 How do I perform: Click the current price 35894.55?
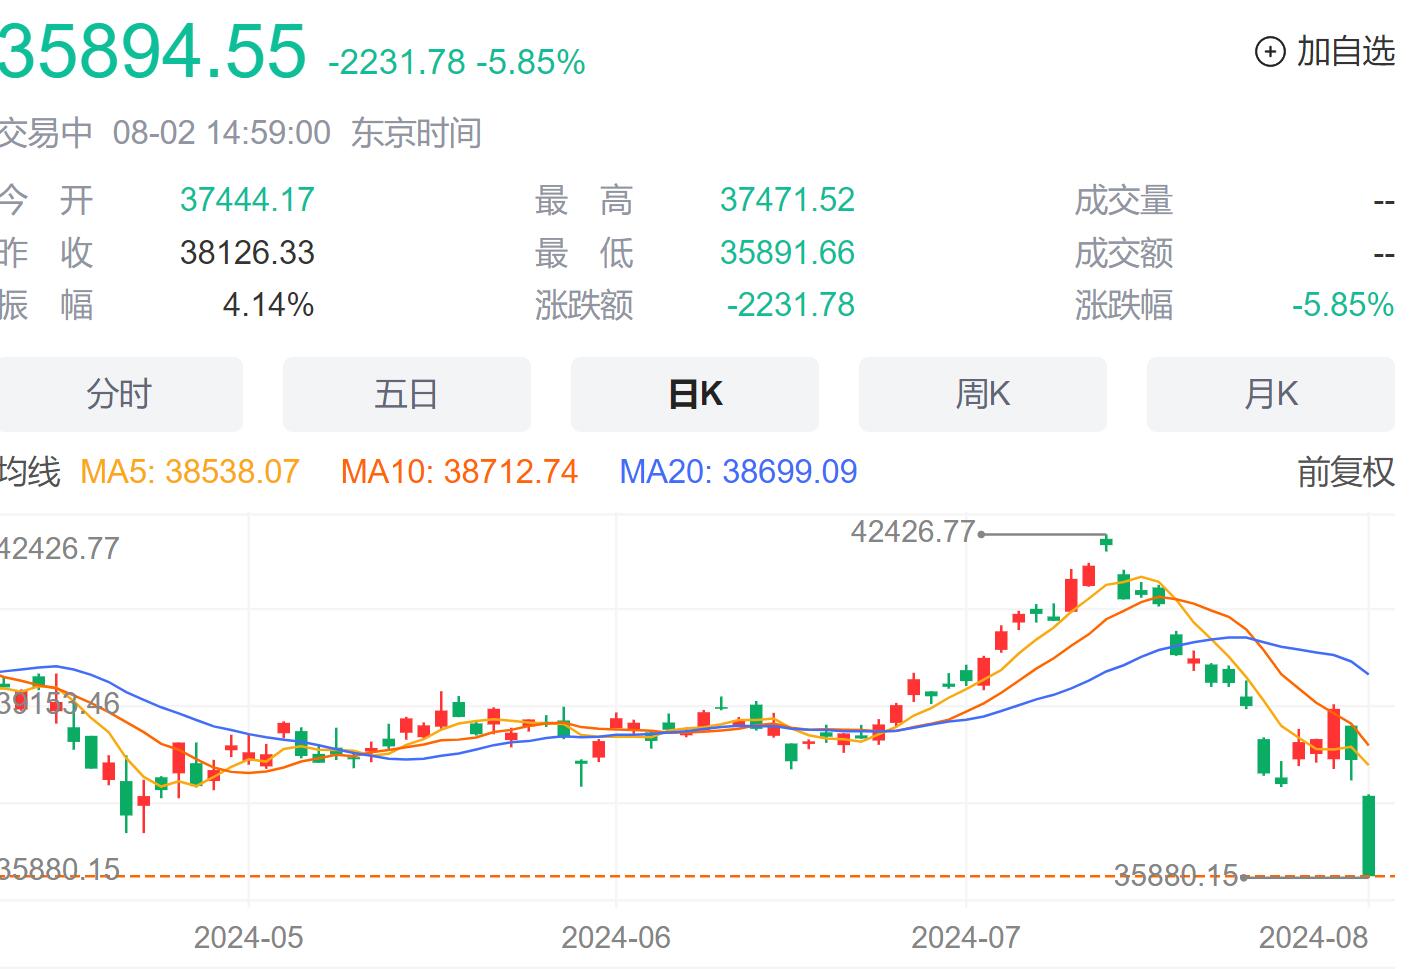152,51
